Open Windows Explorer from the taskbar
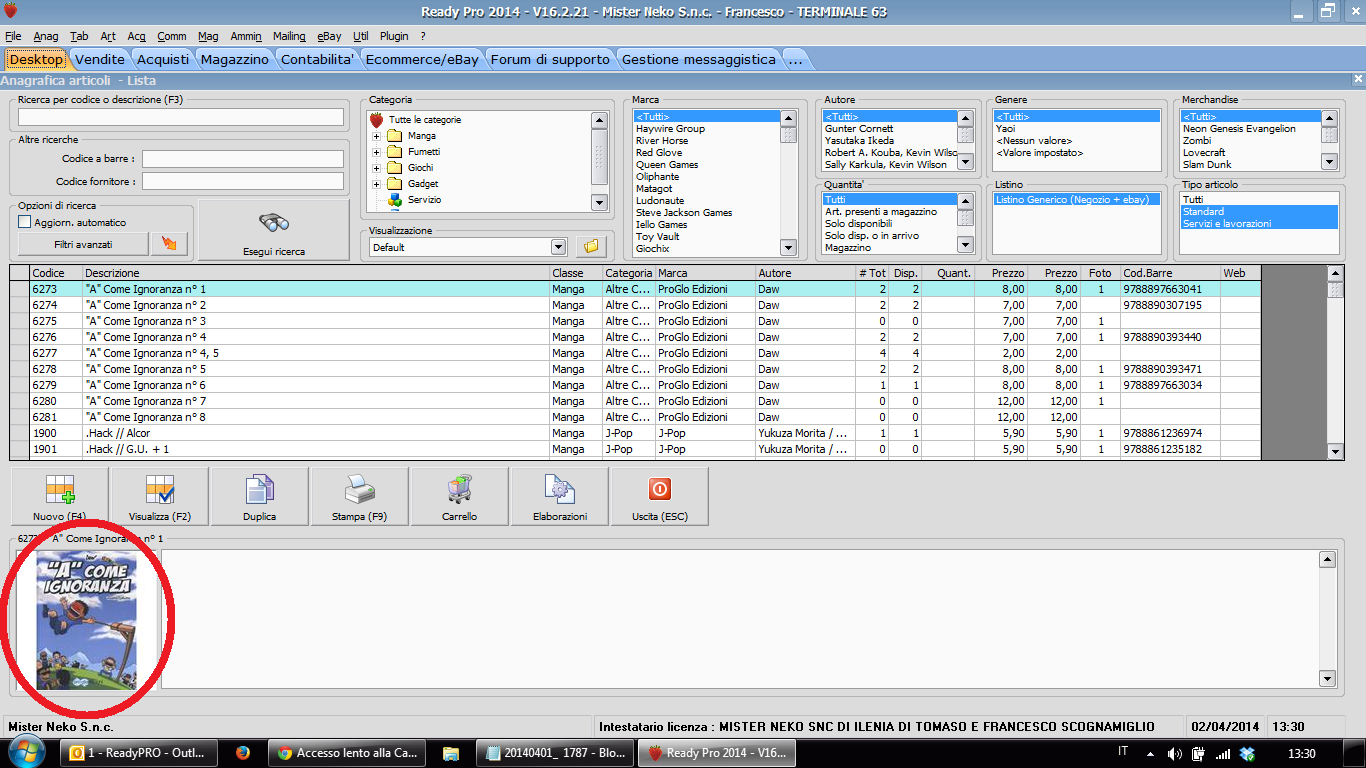 tap(451, 753)
